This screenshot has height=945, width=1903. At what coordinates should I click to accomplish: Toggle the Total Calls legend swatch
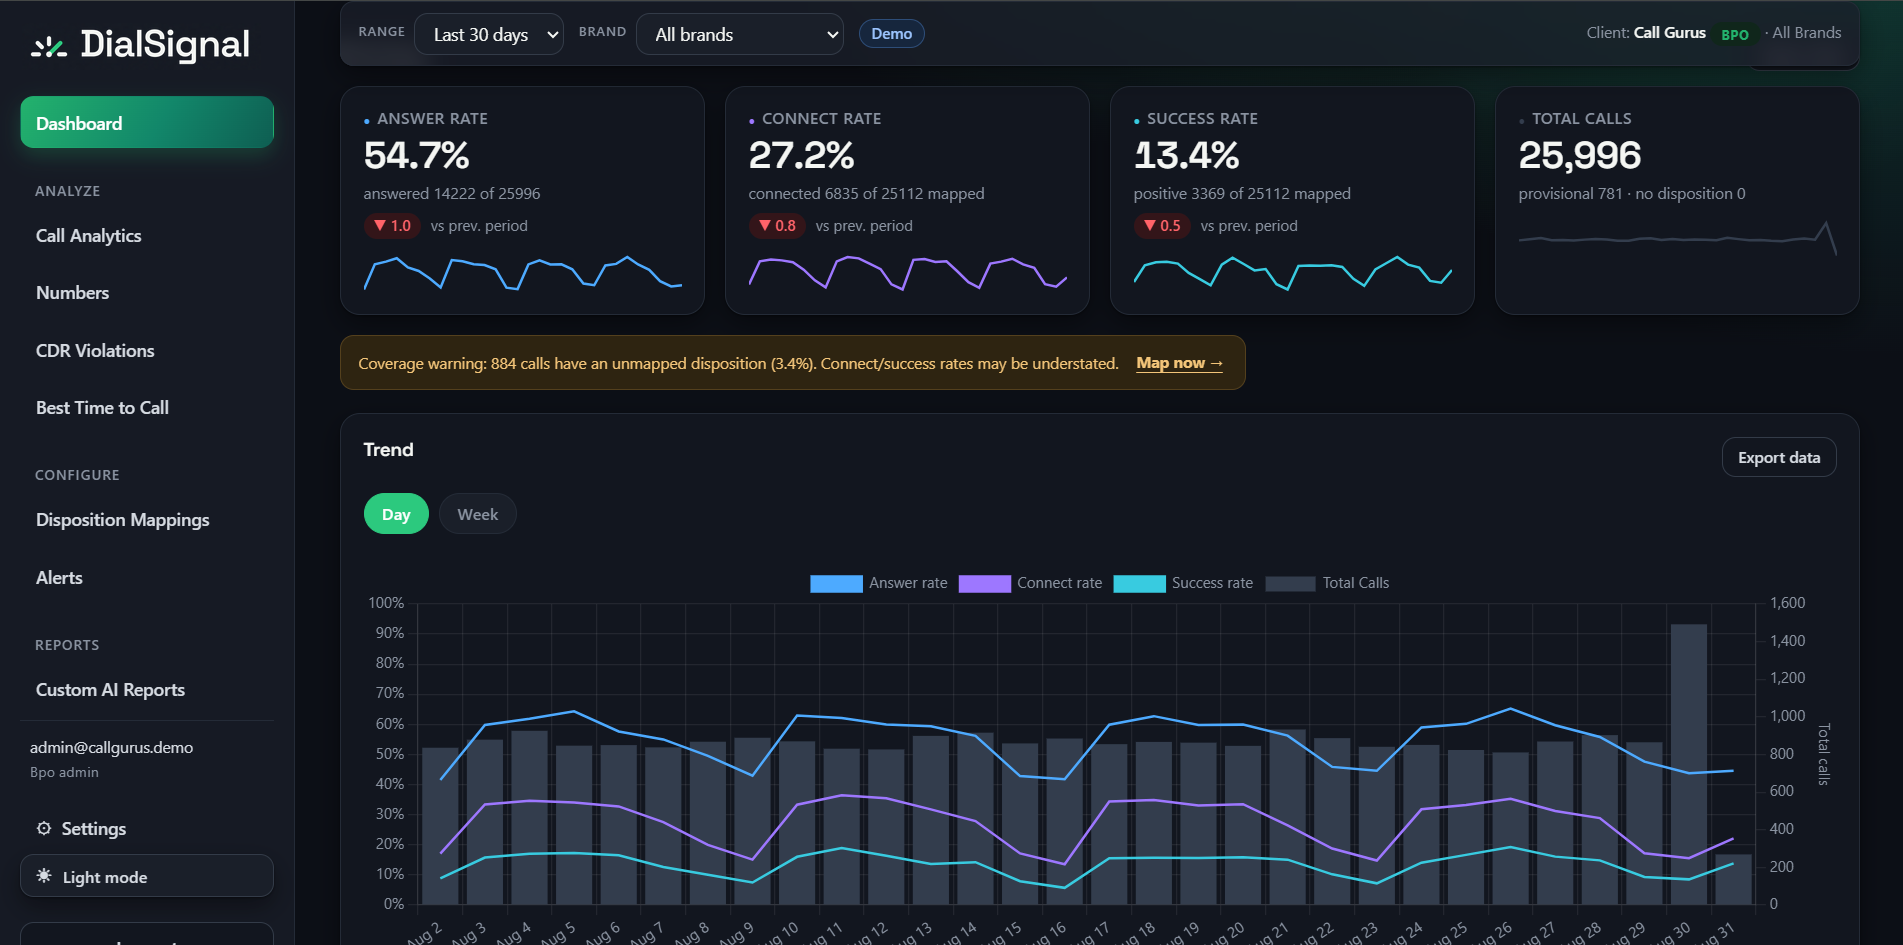[1290, 583]
